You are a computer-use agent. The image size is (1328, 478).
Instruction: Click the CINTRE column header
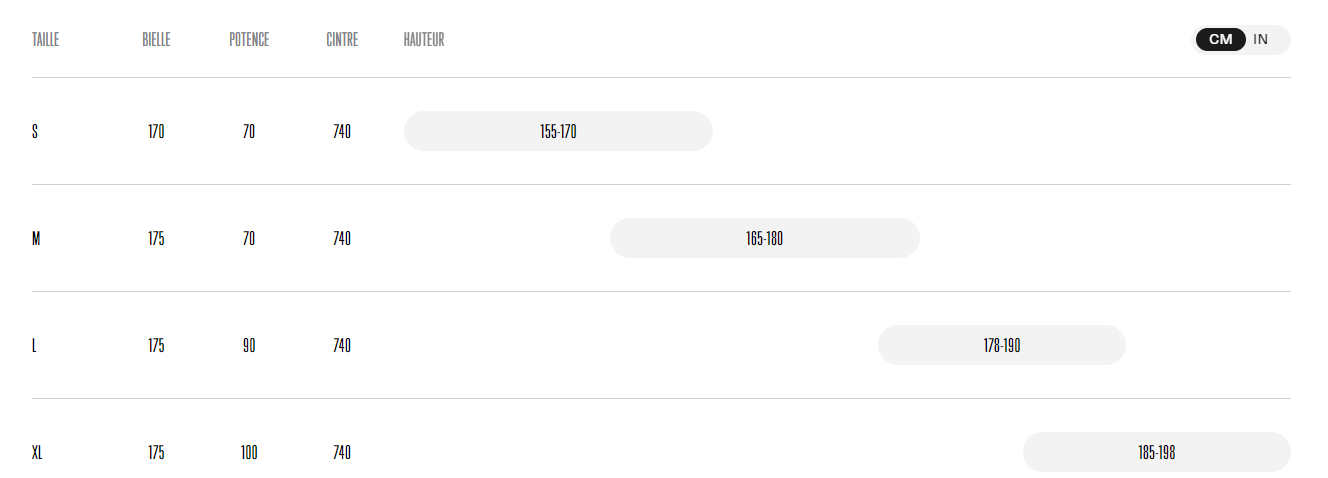tap(342, 40)
